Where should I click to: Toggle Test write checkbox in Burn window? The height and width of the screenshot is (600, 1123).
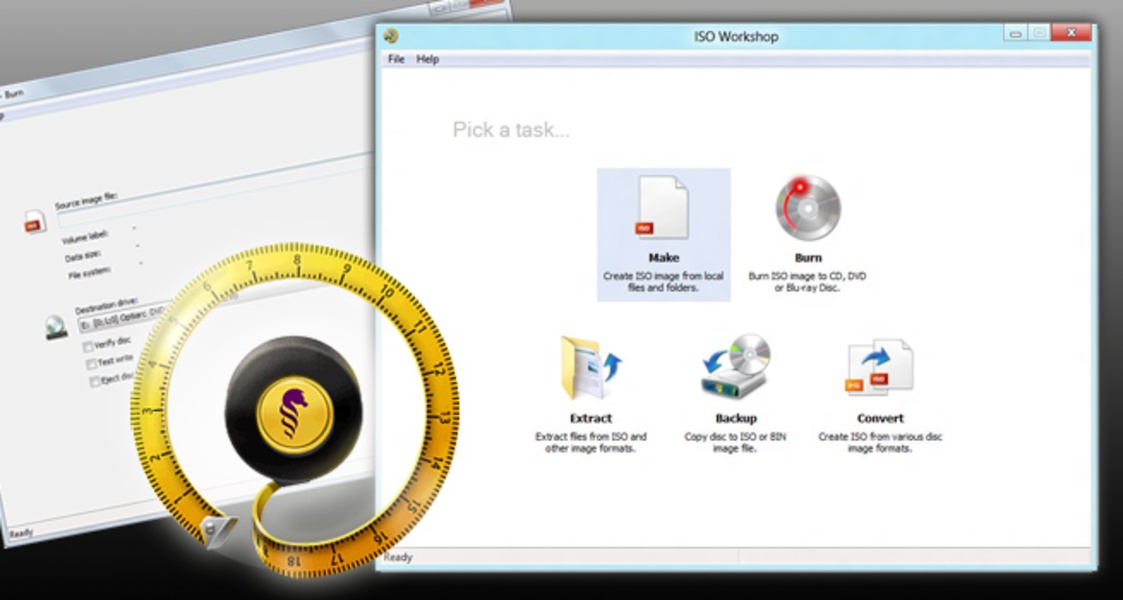tap(91, 364)
